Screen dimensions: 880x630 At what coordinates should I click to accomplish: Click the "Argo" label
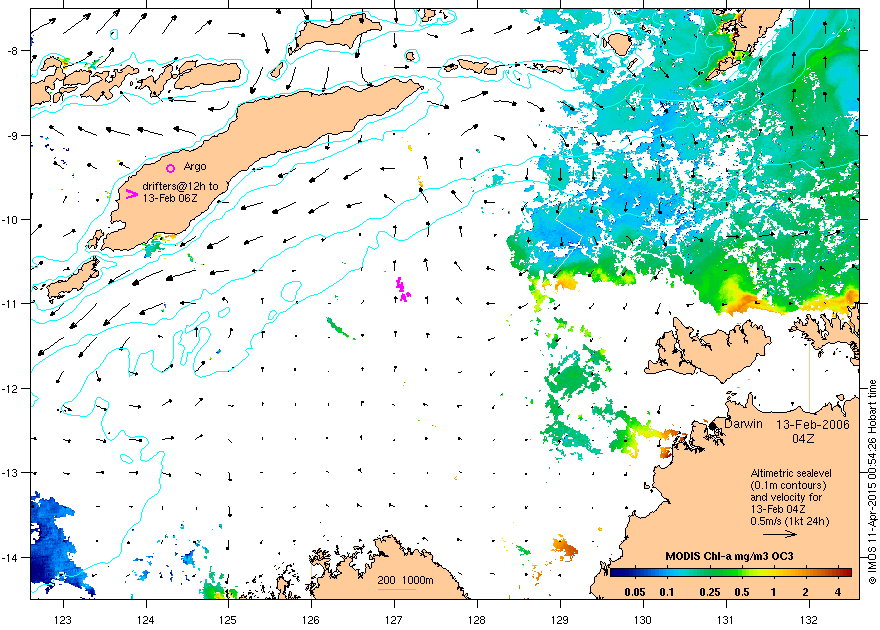coord(195,167)
